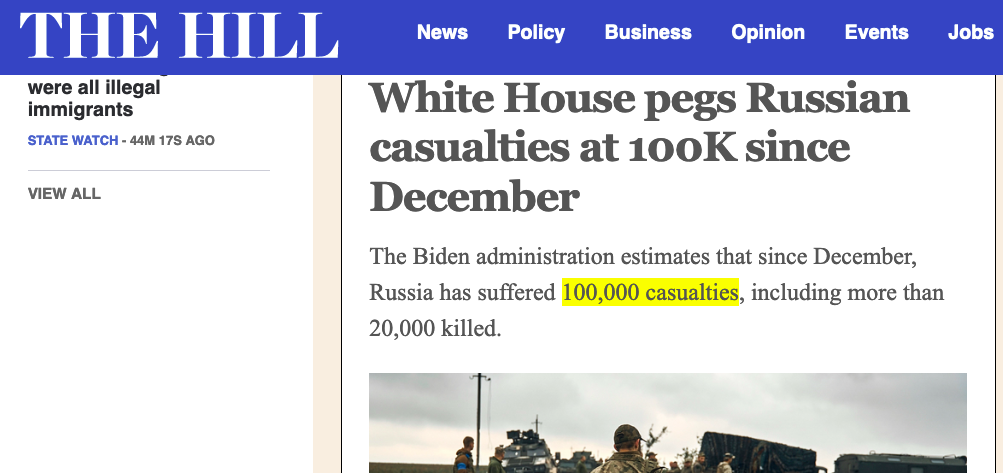Navigate to the Events page
1003x473 pixels.
click(x=876, y=32)
